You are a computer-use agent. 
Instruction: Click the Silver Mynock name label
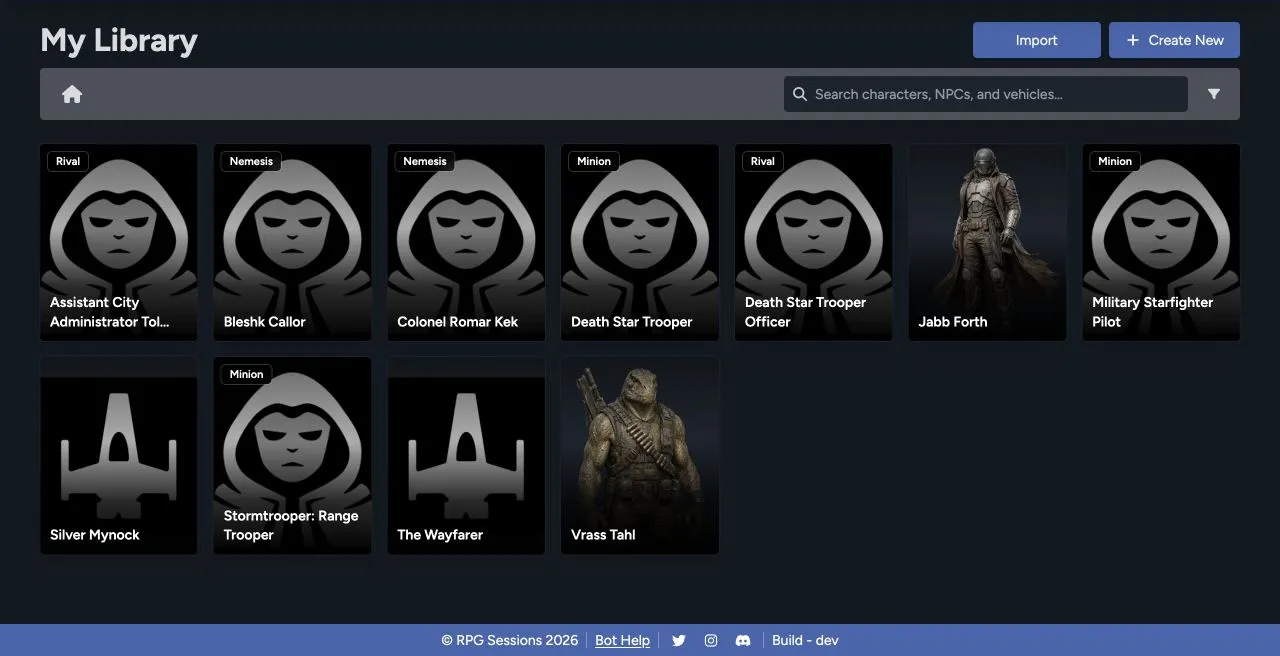(x=95, y=535)
